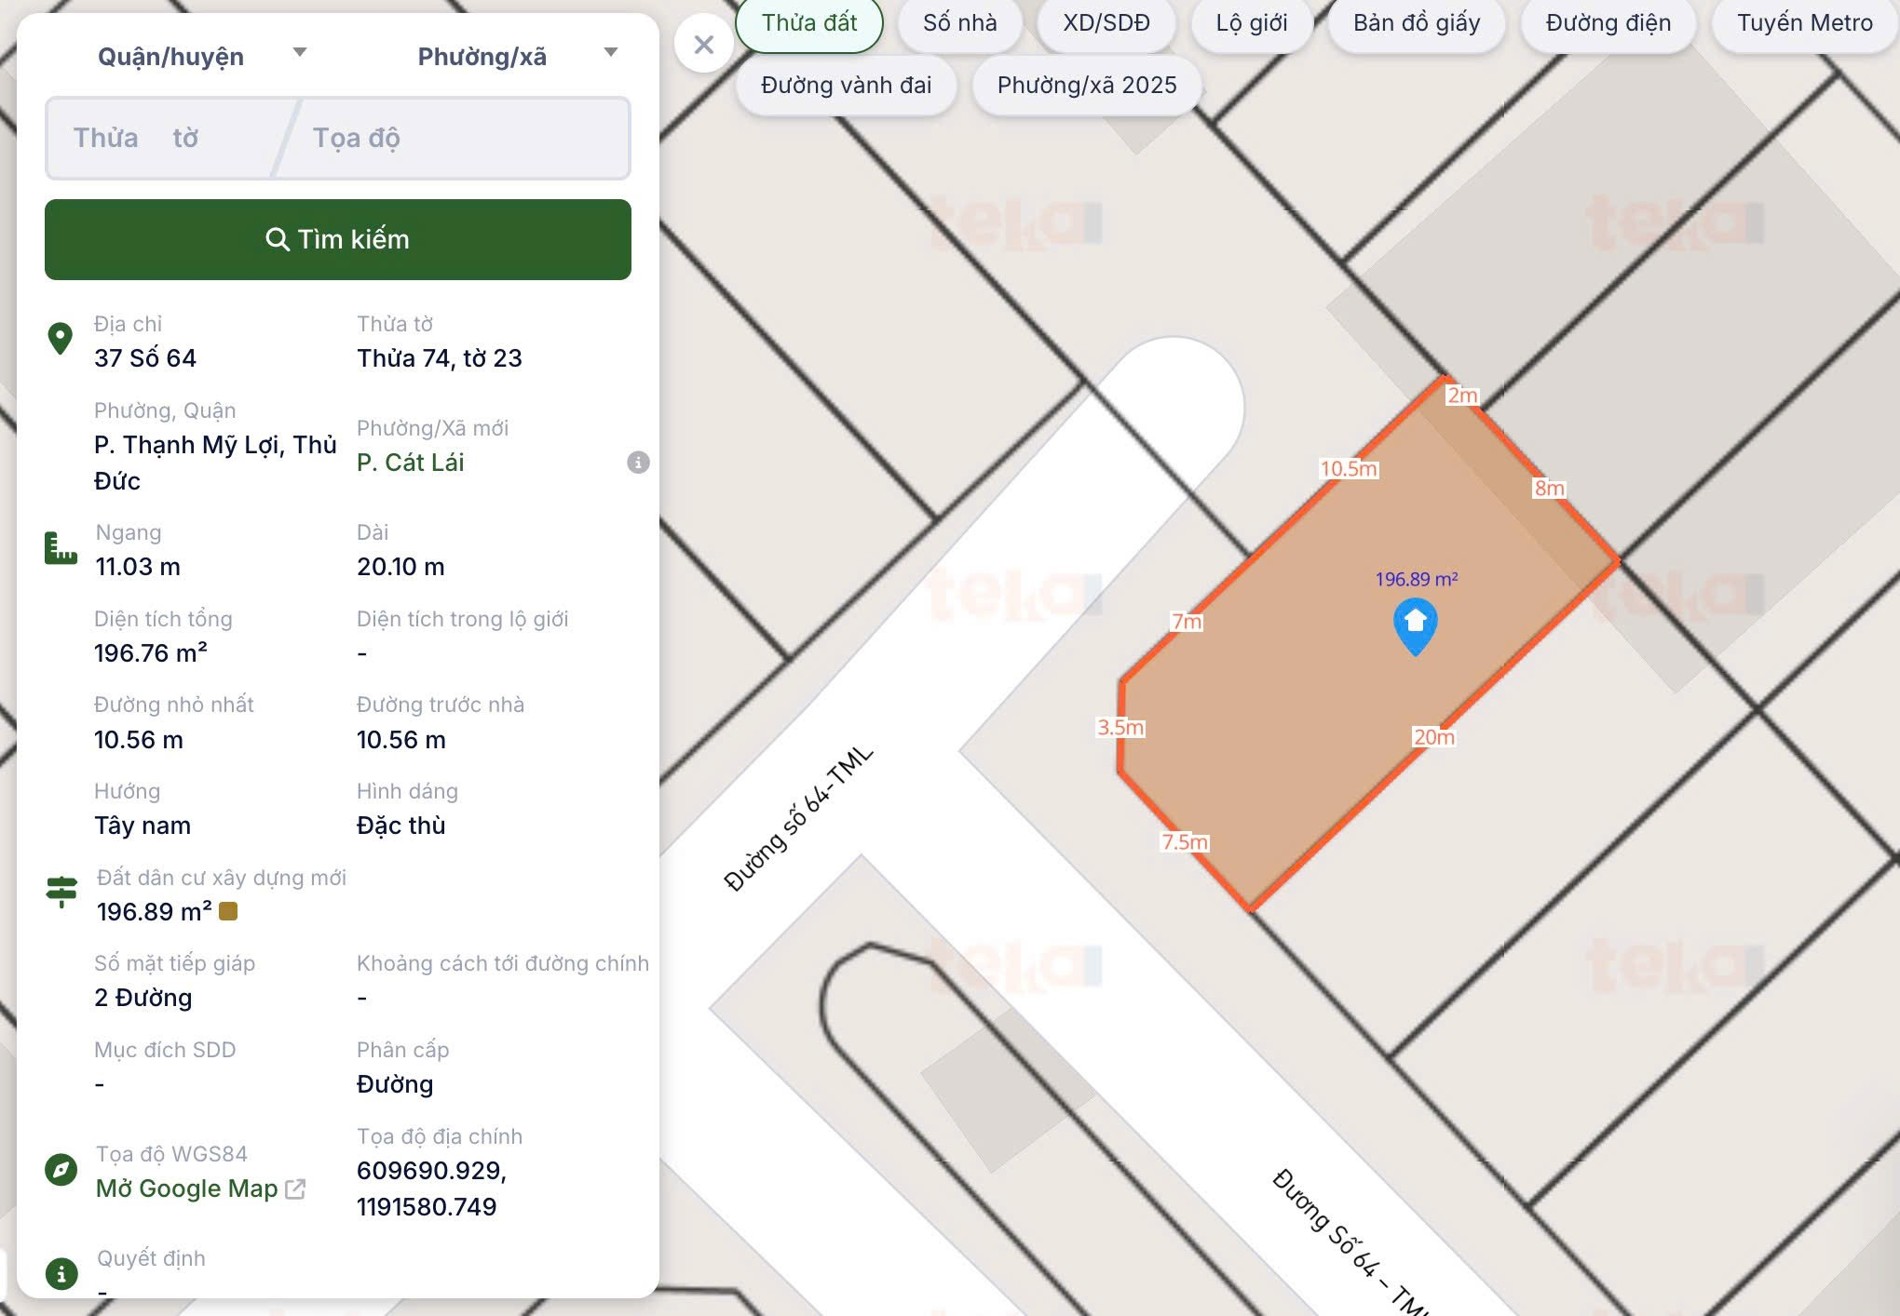The width and height of the screenshot is (1900, 1316).
Task: Click the 20m edge label on the parcel
Action: 1433,737
